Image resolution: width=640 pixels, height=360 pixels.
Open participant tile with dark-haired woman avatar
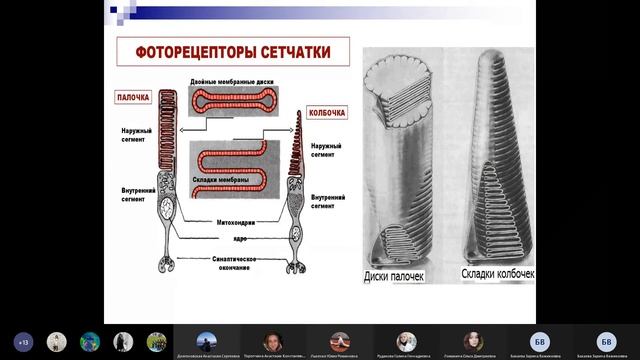(x=473, y=342)
